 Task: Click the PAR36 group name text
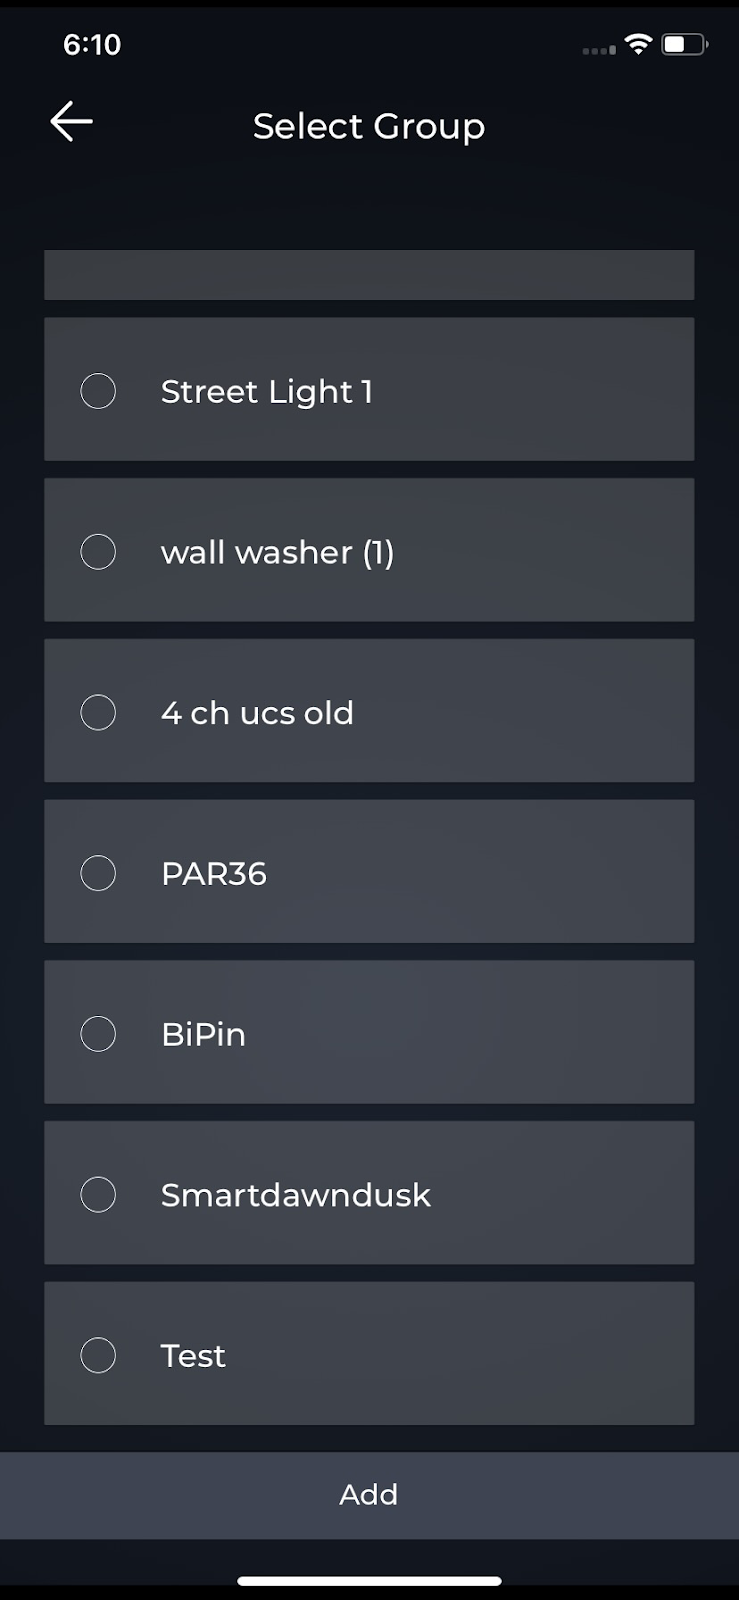click(214, 874)
